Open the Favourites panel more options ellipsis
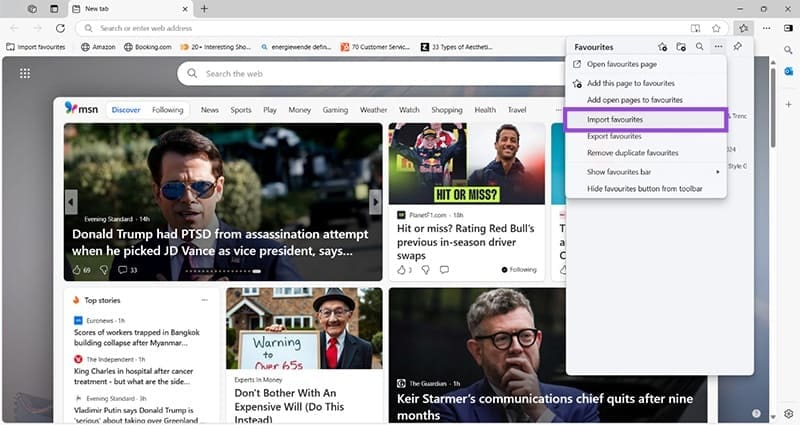 (x=718, y=47)
